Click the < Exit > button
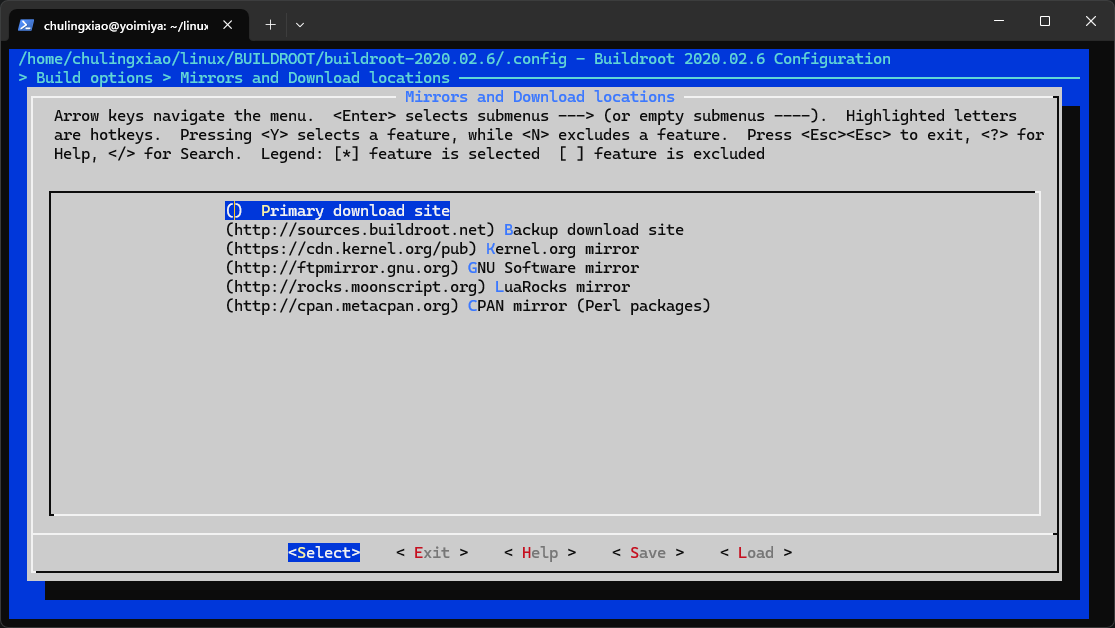Viewport: 1115px width, 628px height. [x=432, y=553]
